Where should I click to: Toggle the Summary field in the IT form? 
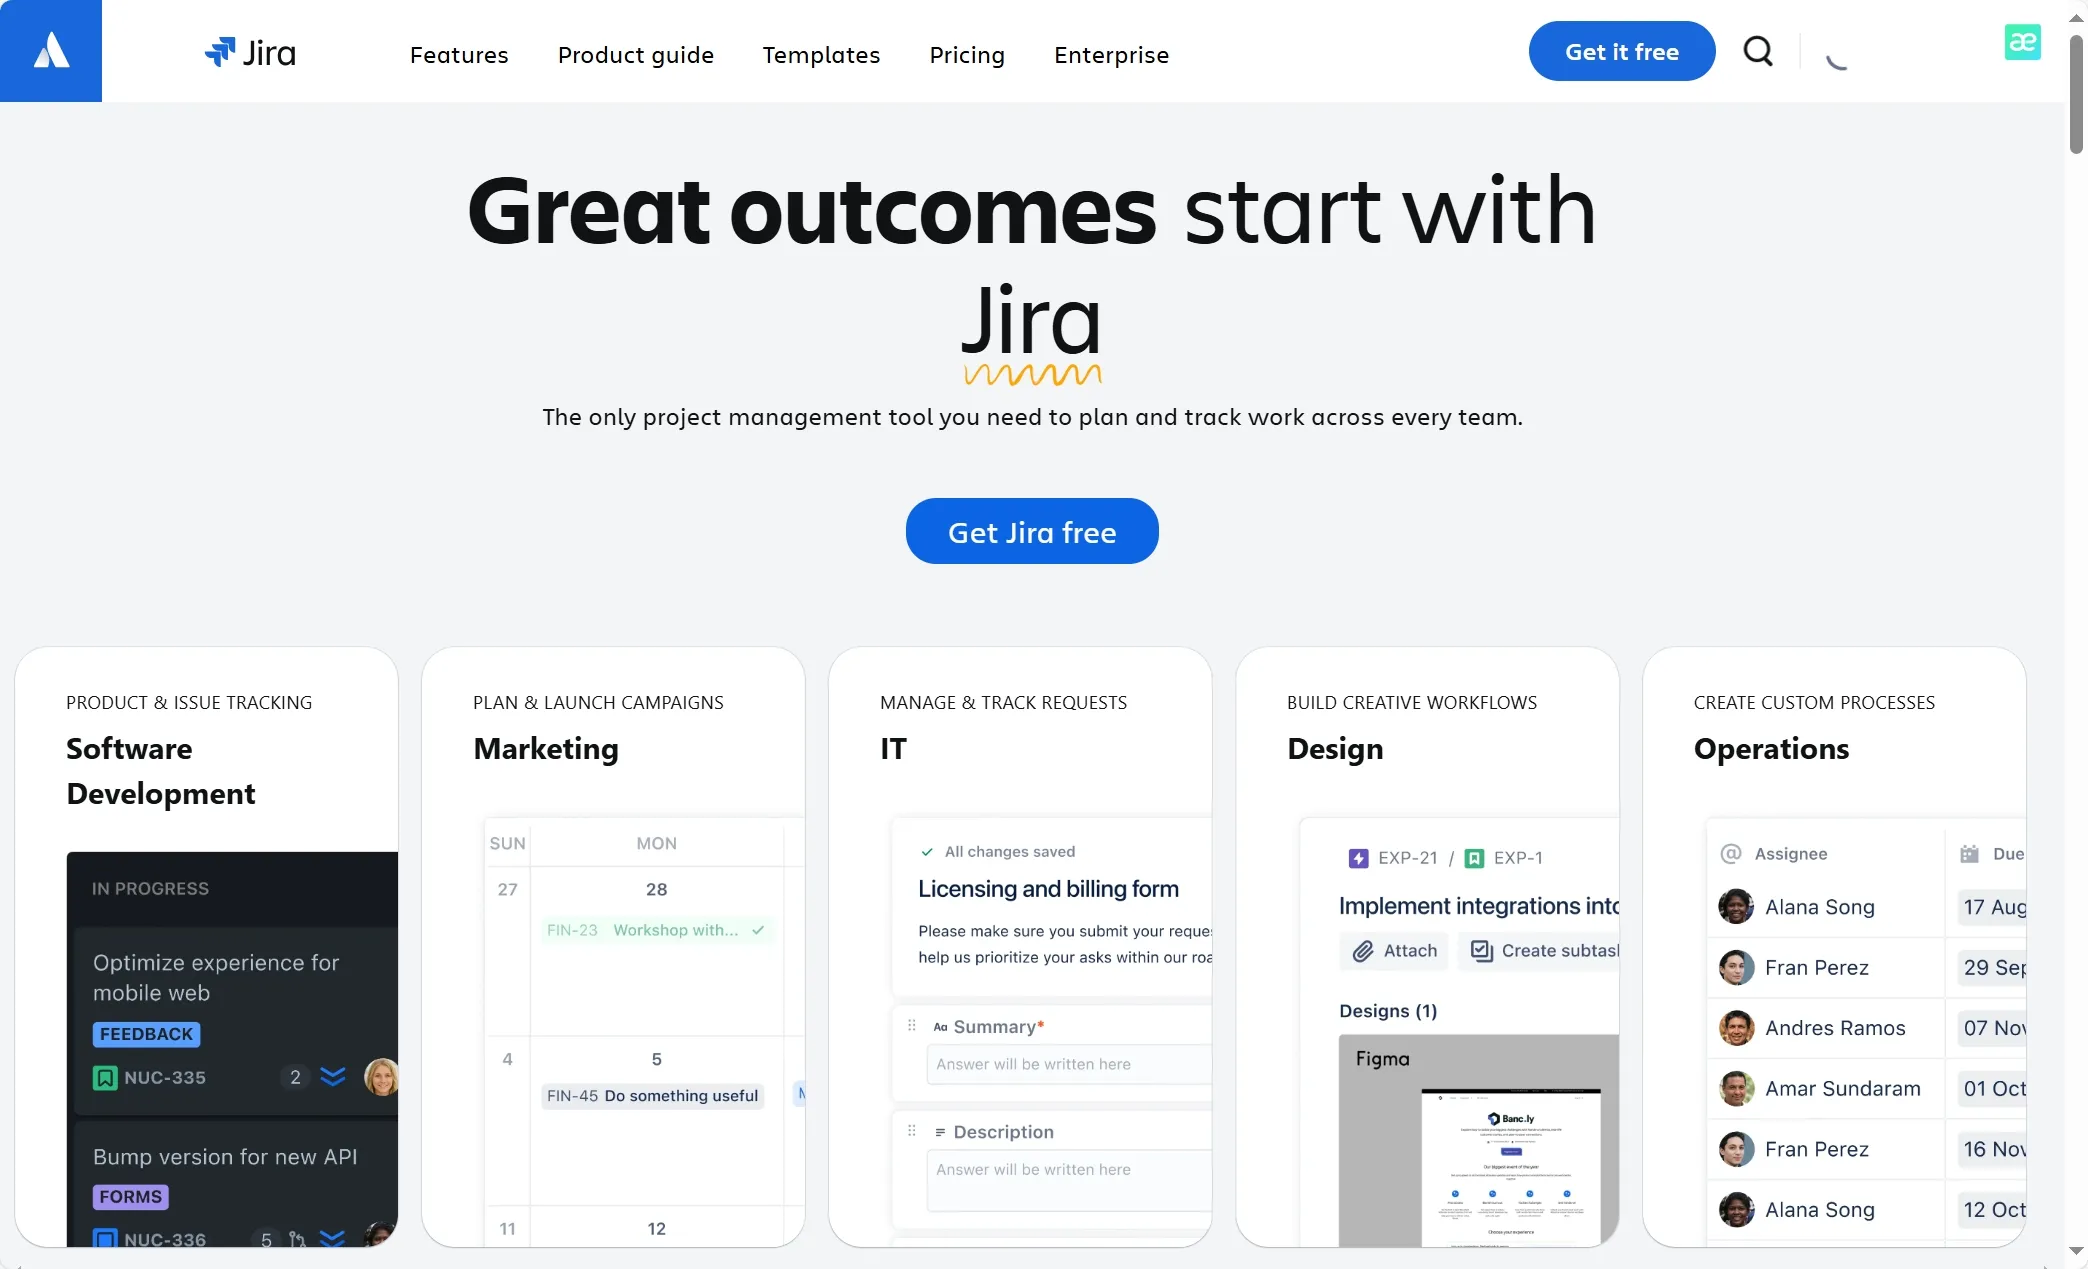[x=913, y=1026]
